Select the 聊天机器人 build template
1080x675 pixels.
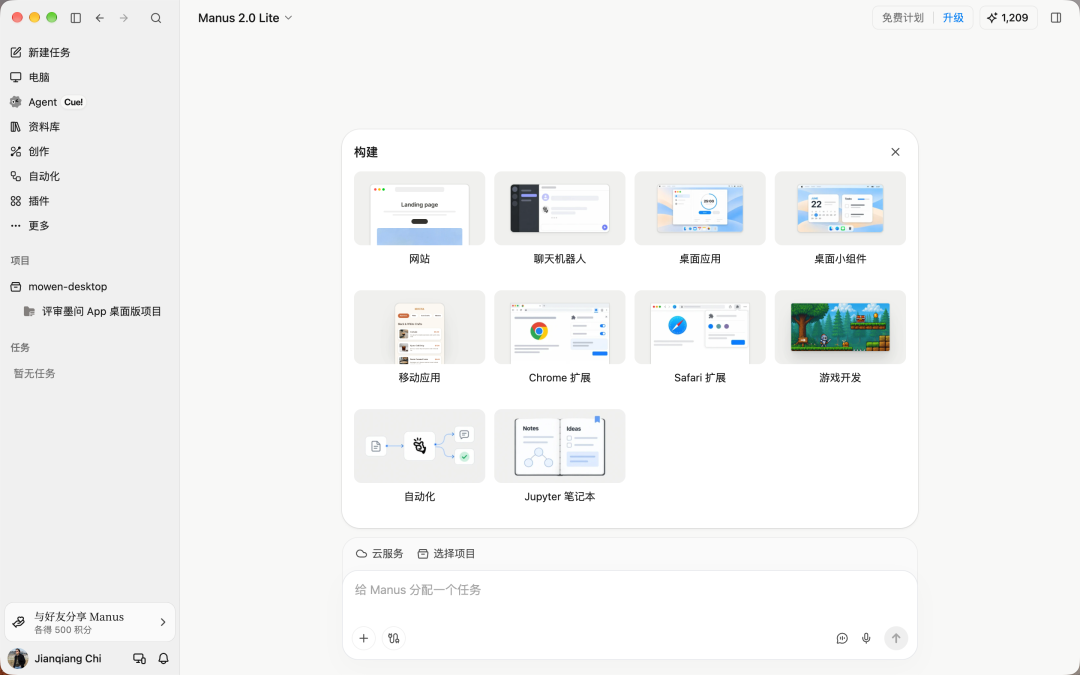pos(559,220)
